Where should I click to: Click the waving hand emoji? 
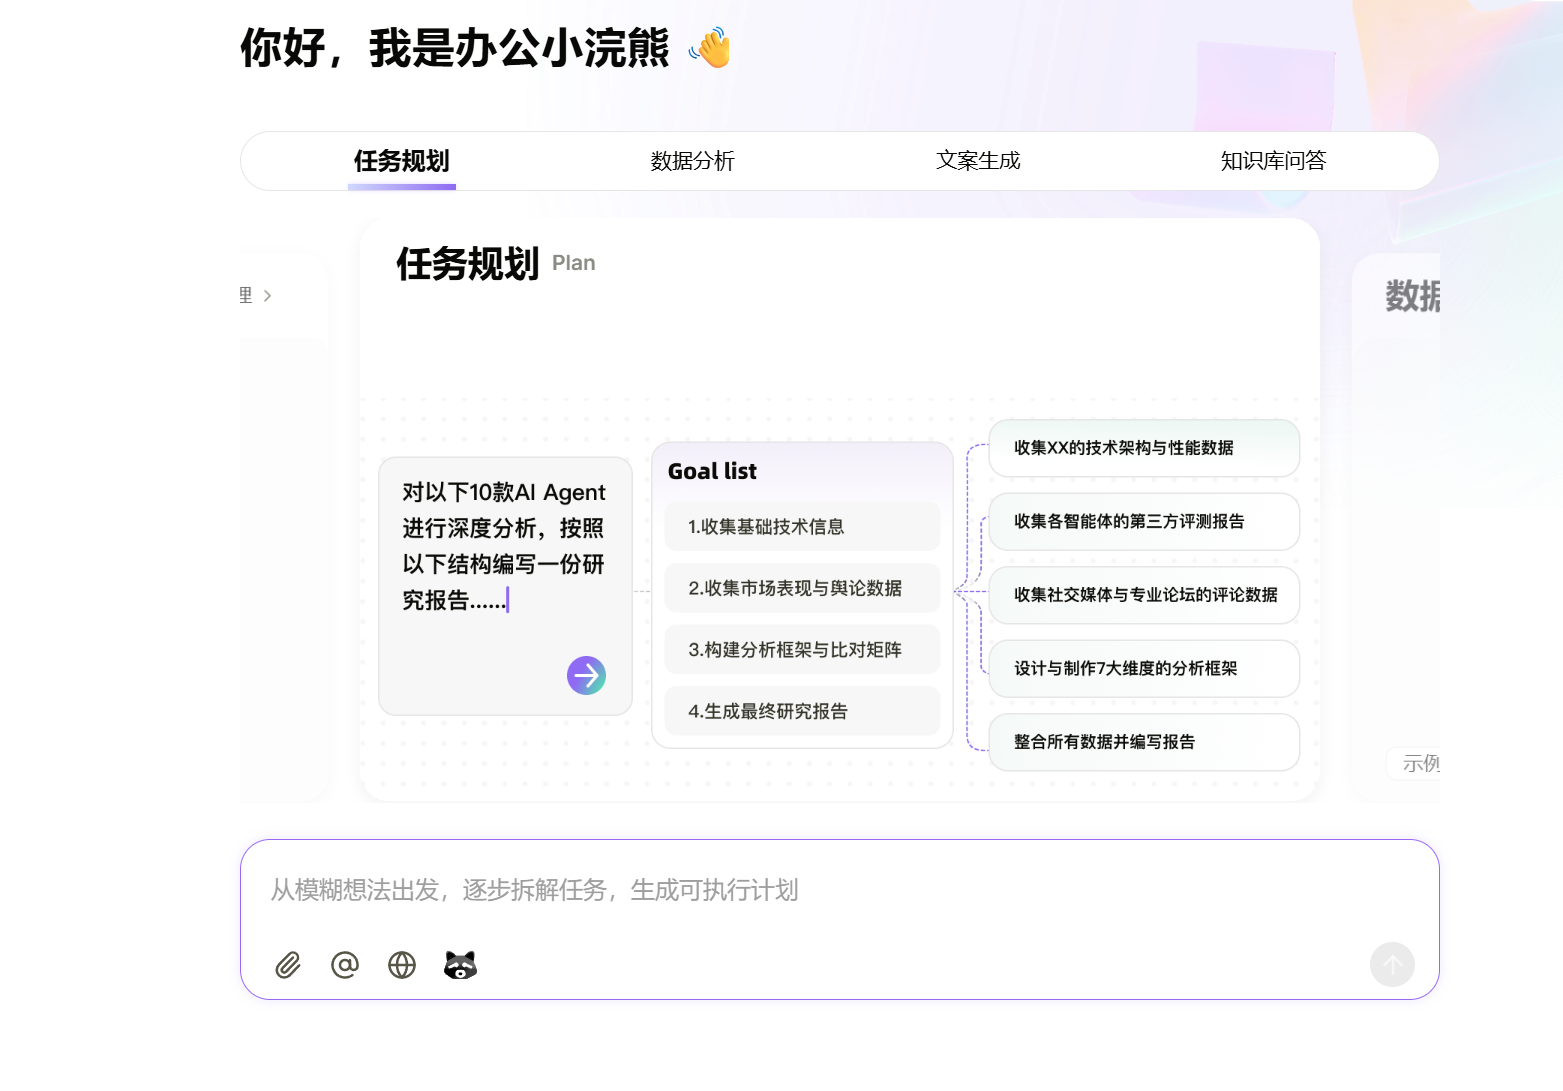click(x=710, y=48)
